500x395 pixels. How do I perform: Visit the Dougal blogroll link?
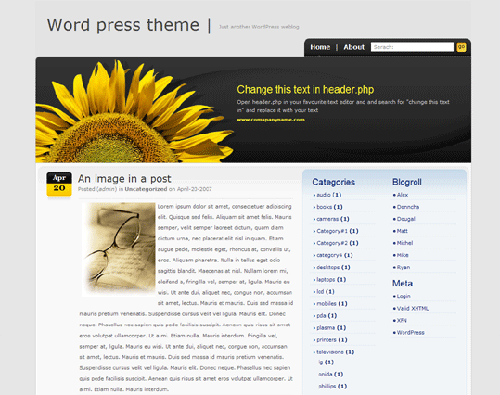point(406,219)
